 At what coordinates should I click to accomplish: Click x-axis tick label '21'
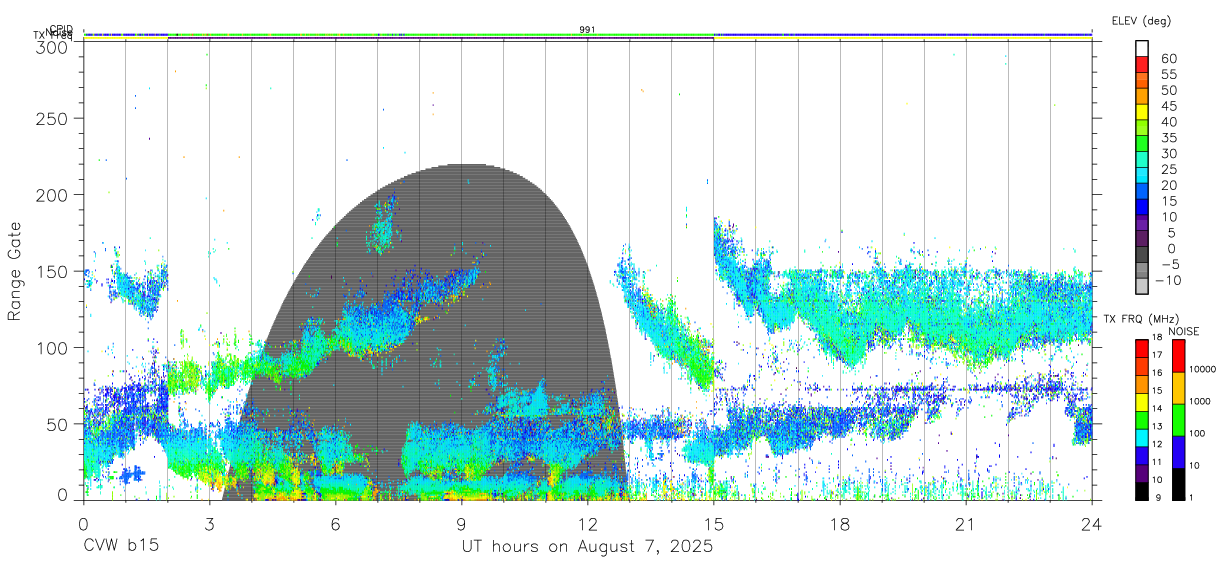966,525
